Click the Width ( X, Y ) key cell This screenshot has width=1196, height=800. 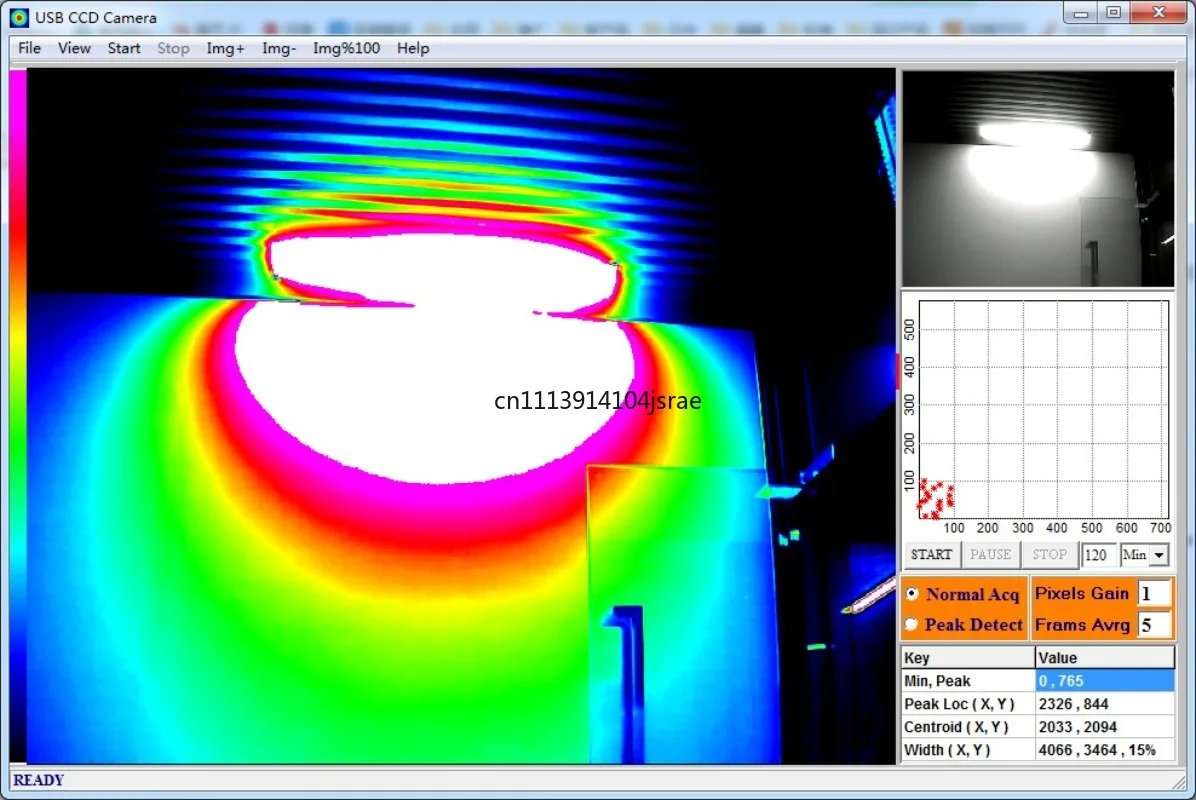(x=968, y=750)
